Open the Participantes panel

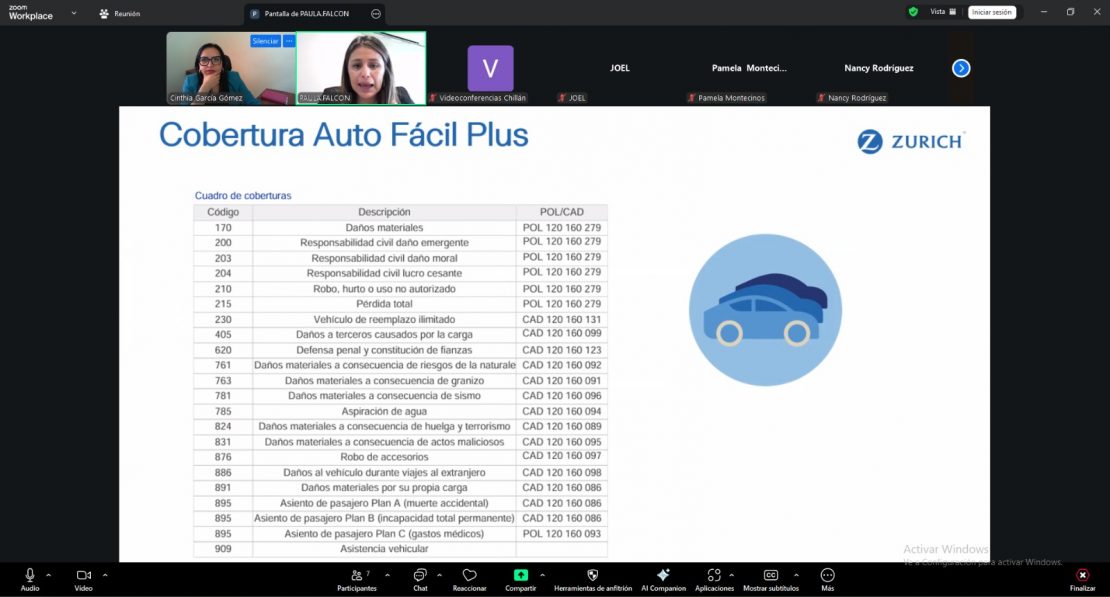click(x=357, y=576)
